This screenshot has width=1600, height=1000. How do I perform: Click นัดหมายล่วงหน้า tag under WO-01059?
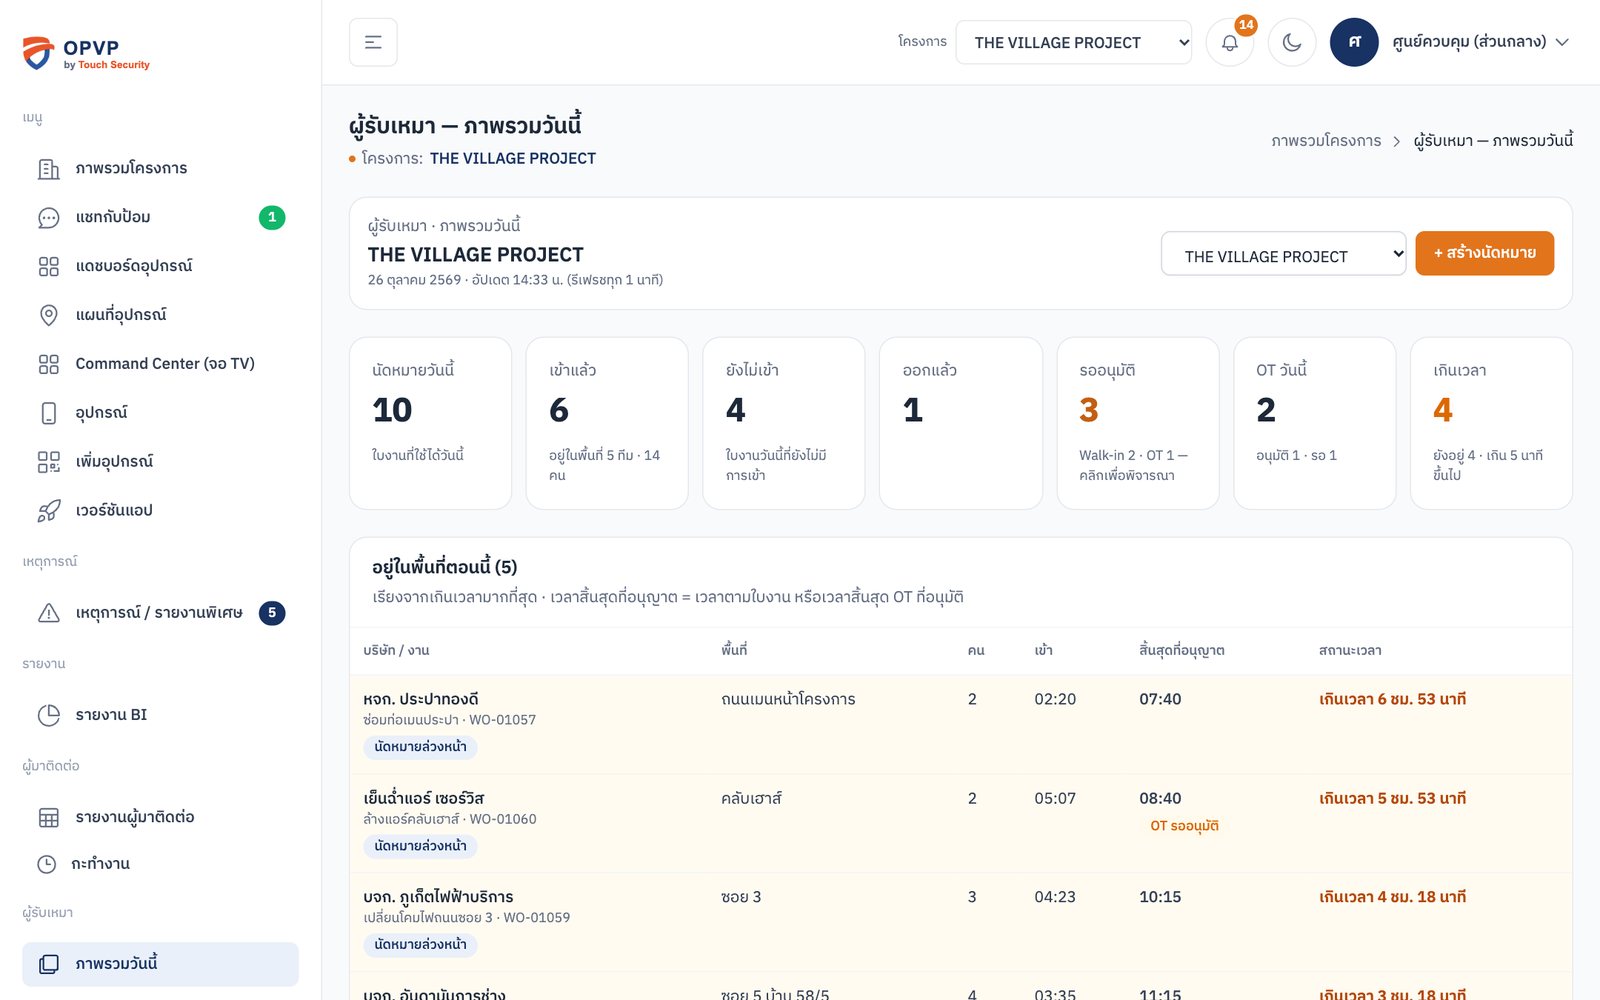420,944
